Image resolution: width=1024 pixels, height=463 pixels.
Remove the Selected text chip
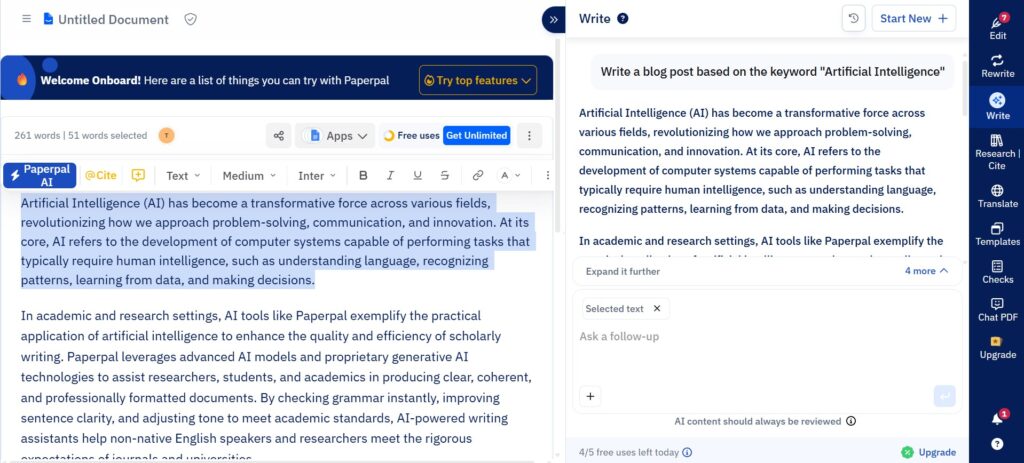657,309
